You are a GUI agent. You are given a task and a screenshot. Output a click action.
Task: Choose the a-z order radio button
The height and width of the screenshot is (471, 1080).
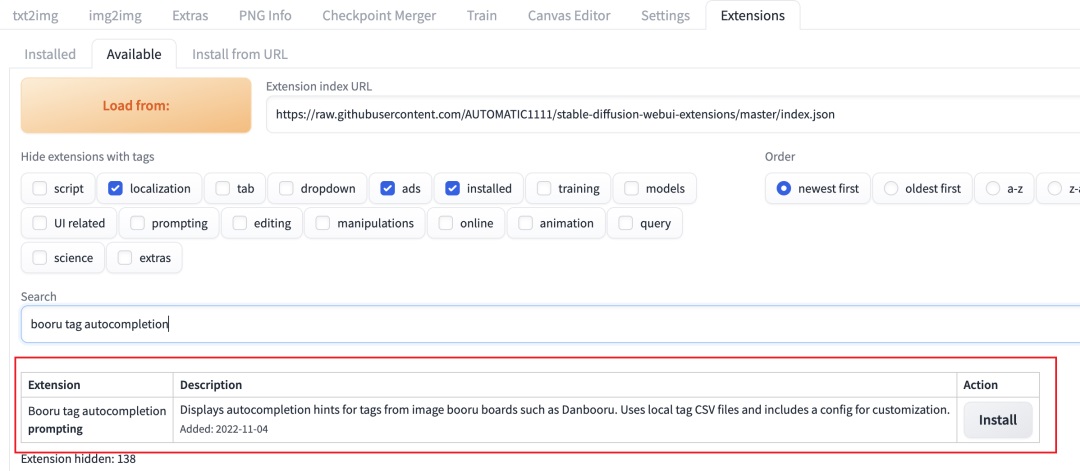point(993,188)
